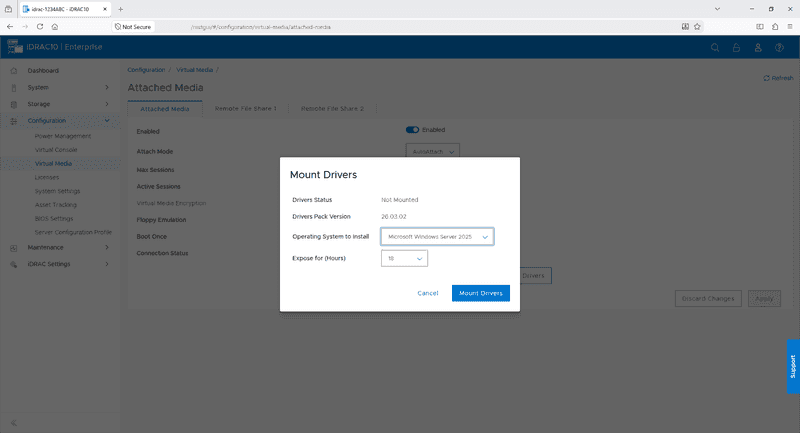Click the iDRAC Settings icon in sidebar
Screen dimensions: 800x433
click(14, 264)
